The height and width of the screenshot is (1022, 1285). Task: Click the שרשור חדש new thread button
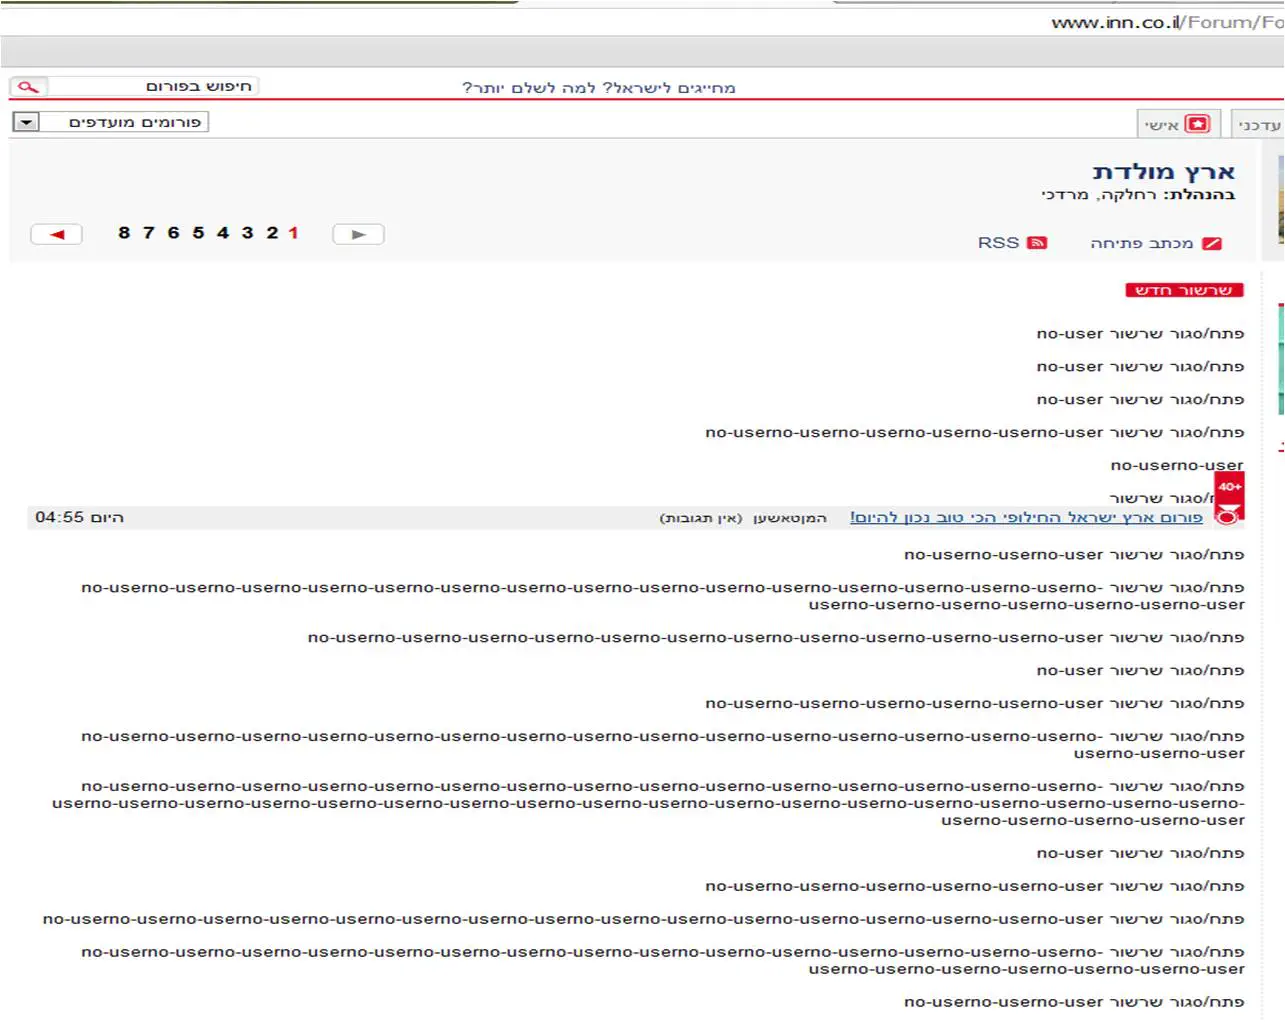click(x=1184, y=290)
